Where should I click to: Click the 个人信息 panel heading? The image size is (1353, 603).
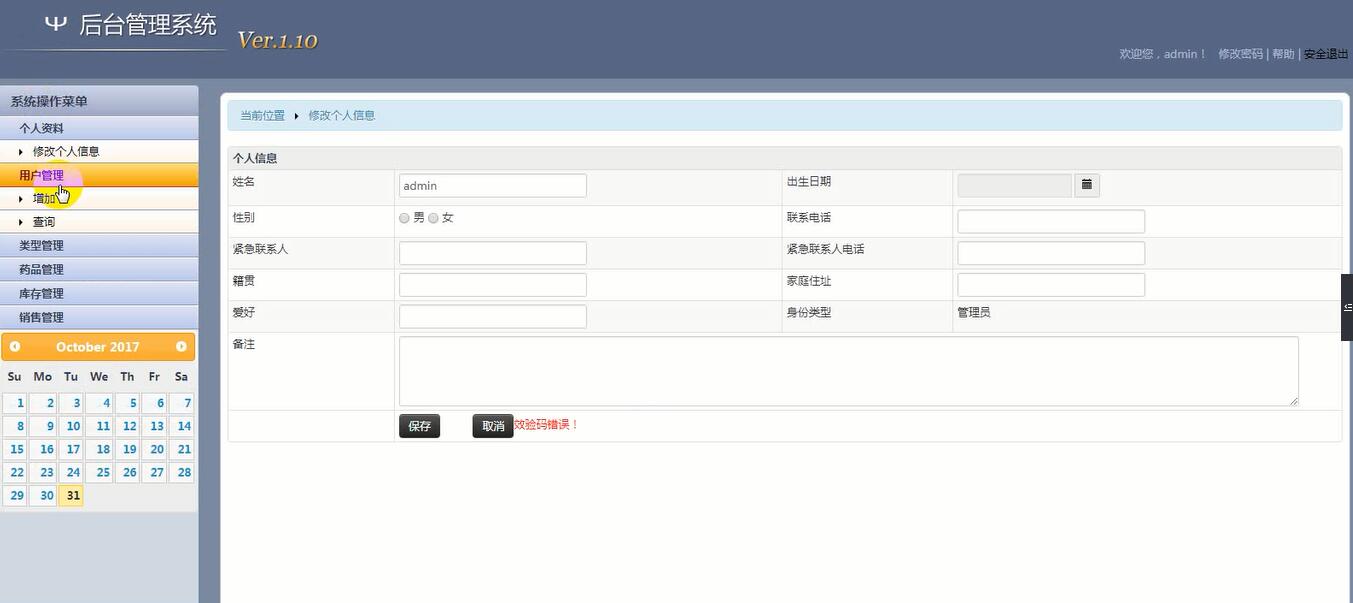255,158
